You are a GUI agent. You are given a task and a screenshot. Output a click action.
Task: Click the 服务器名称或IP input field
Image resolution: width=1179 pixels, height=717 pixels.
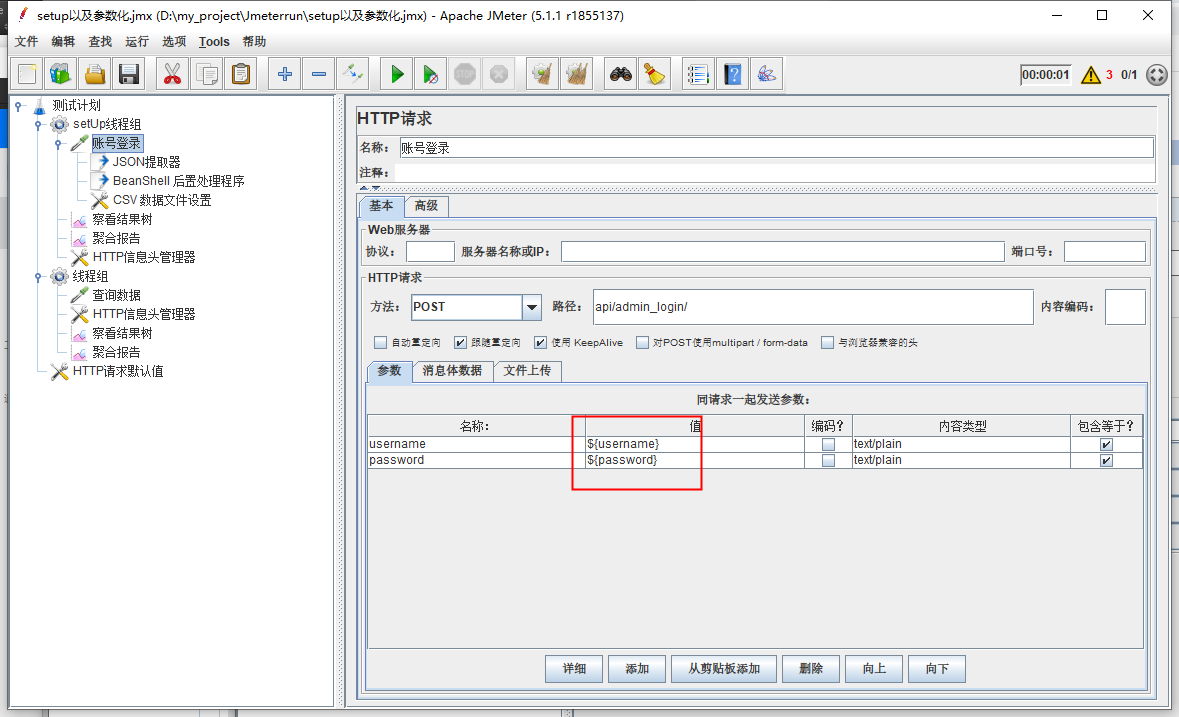pos(783,252)
